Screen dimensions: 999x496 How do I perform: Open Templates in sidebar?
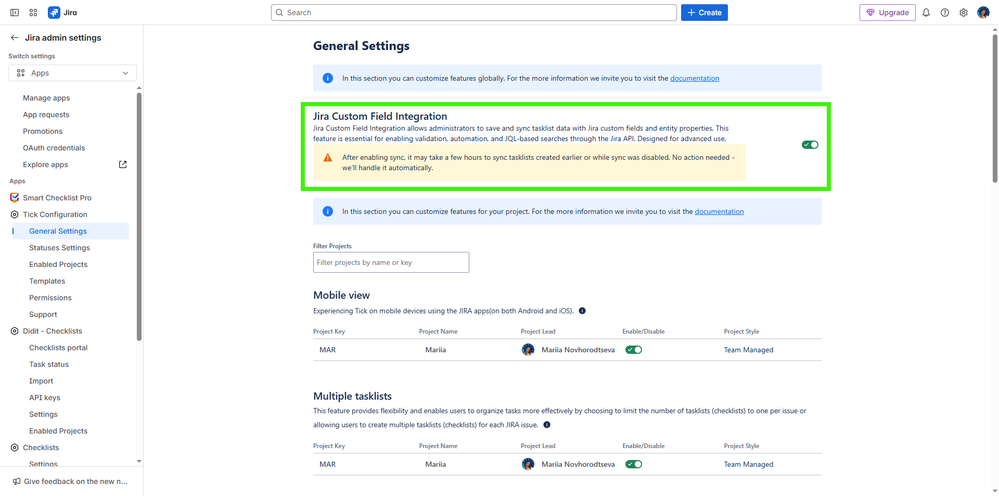point(47,281)
